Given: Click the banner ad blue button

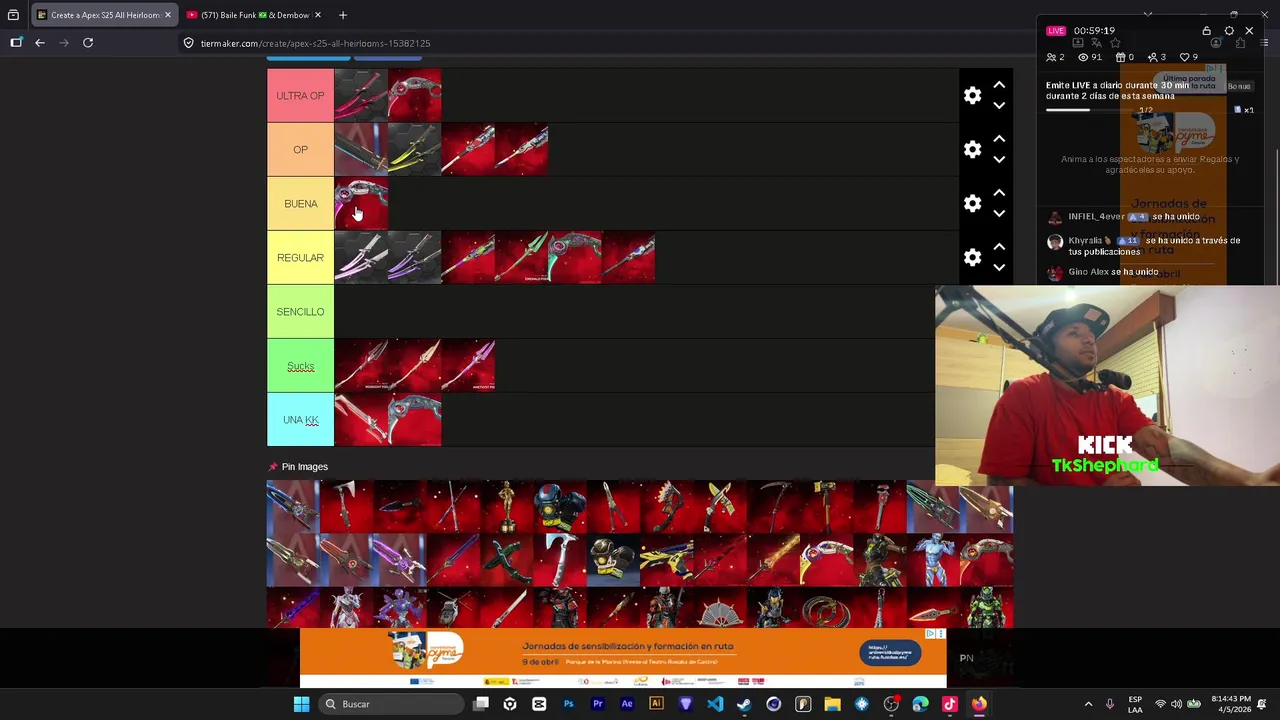Looking at the screenshot, I should 890,653.
